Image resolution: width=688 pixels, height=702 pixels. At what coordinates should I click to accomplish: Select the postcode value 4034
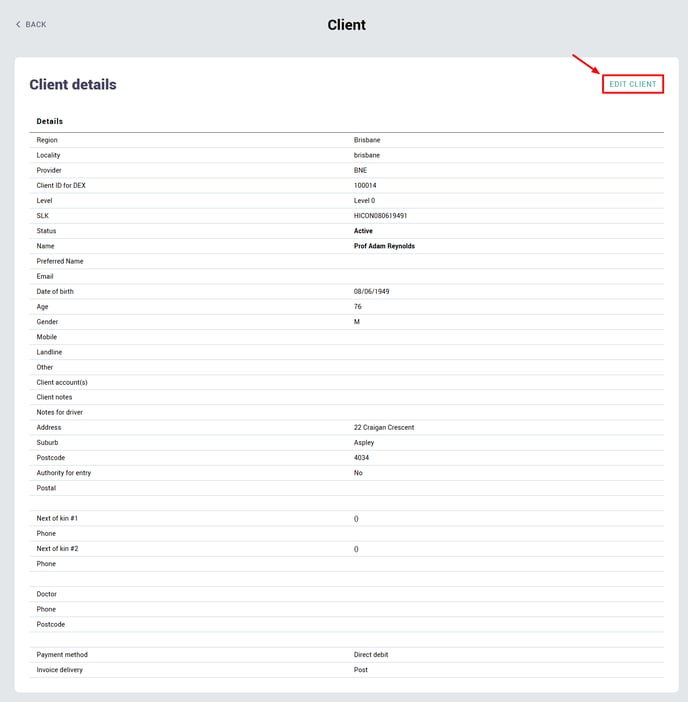click(361, 458)
